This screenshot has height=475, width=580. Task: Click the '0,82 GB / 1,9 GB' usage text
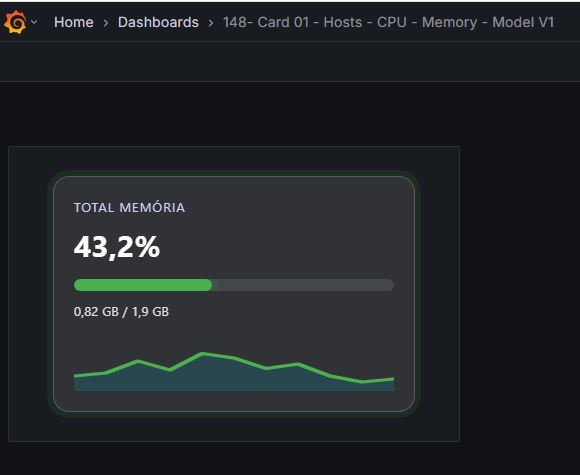121,312
